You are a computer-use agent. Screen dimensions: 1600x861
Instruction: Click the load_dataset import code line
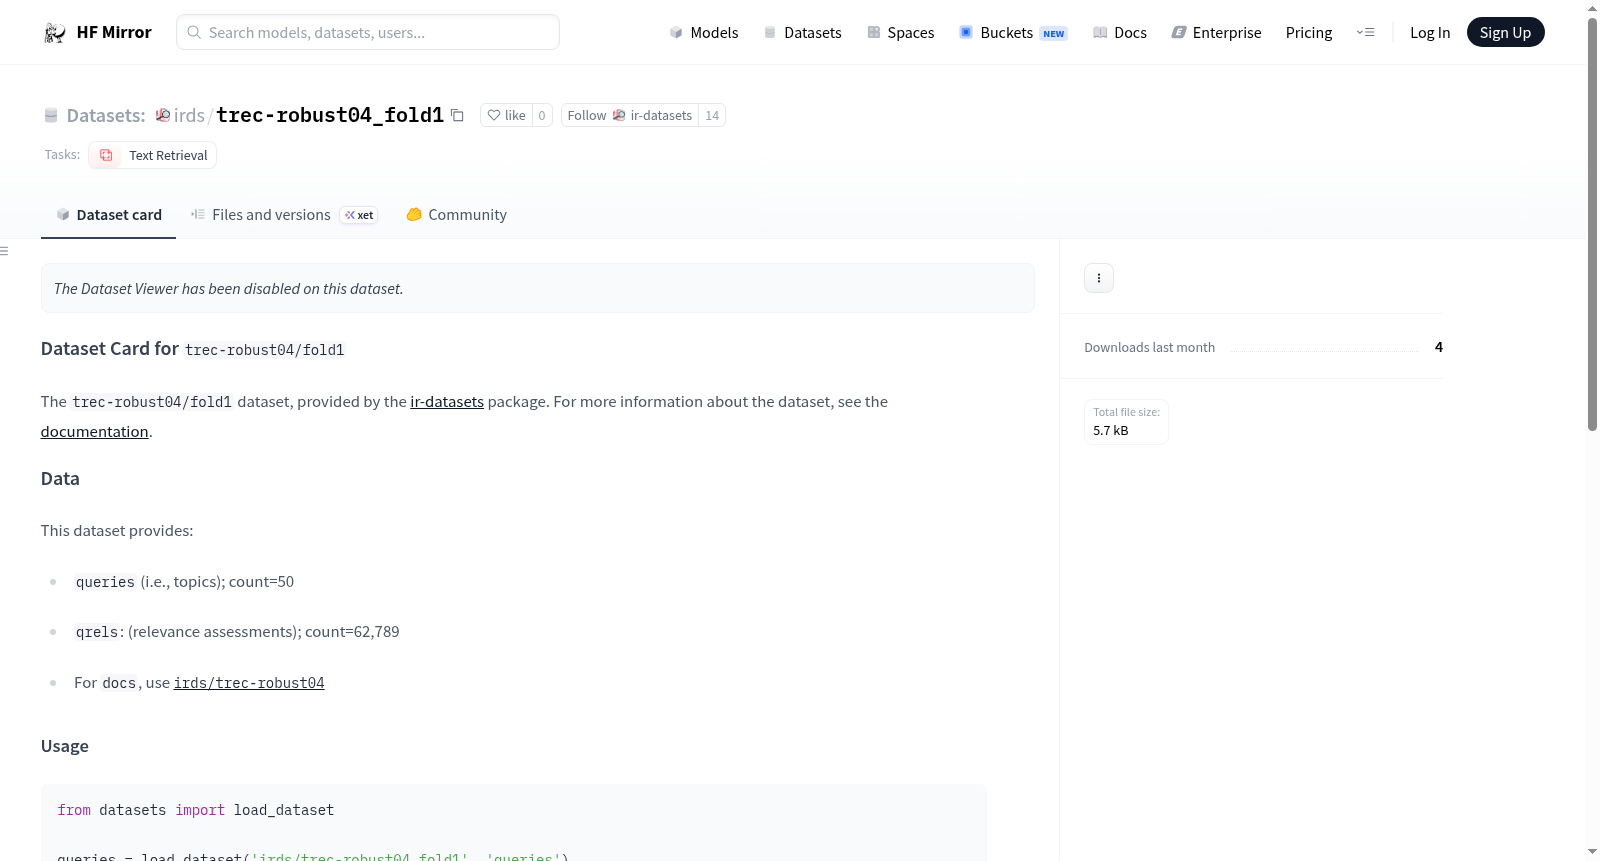196,810
